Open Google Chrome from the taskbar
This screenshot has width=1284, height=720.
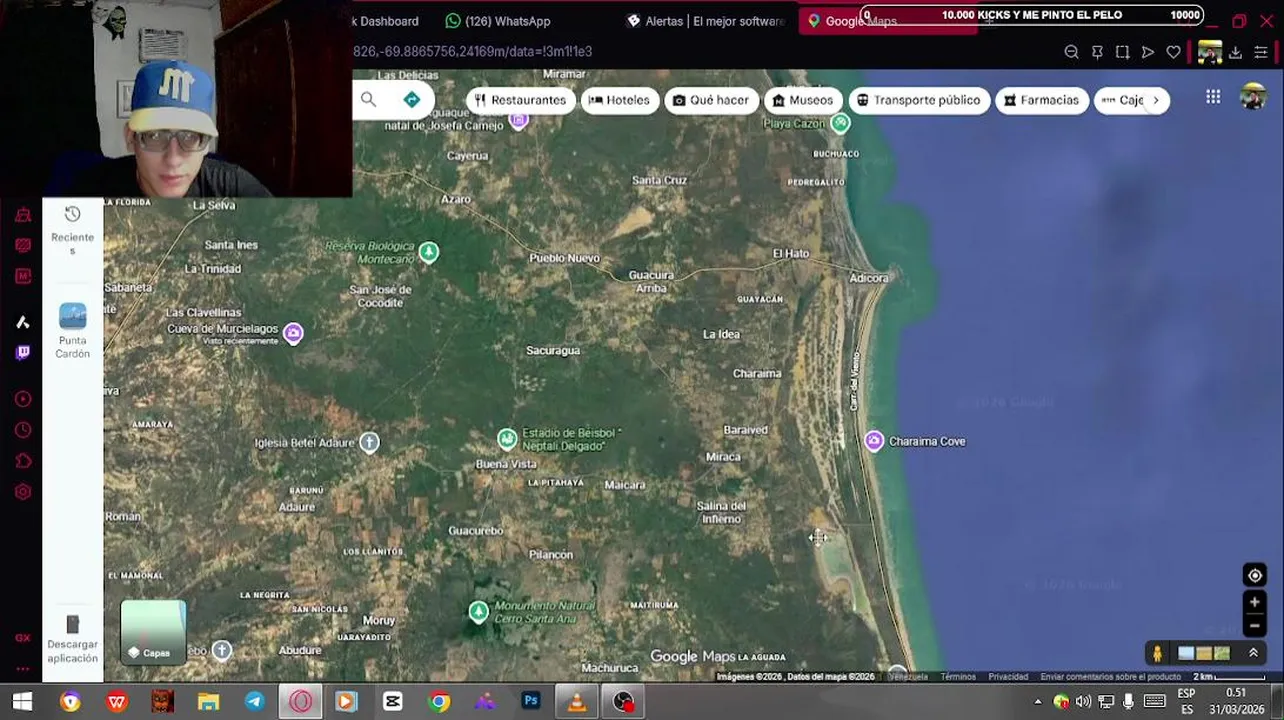[x=439, y=702]
